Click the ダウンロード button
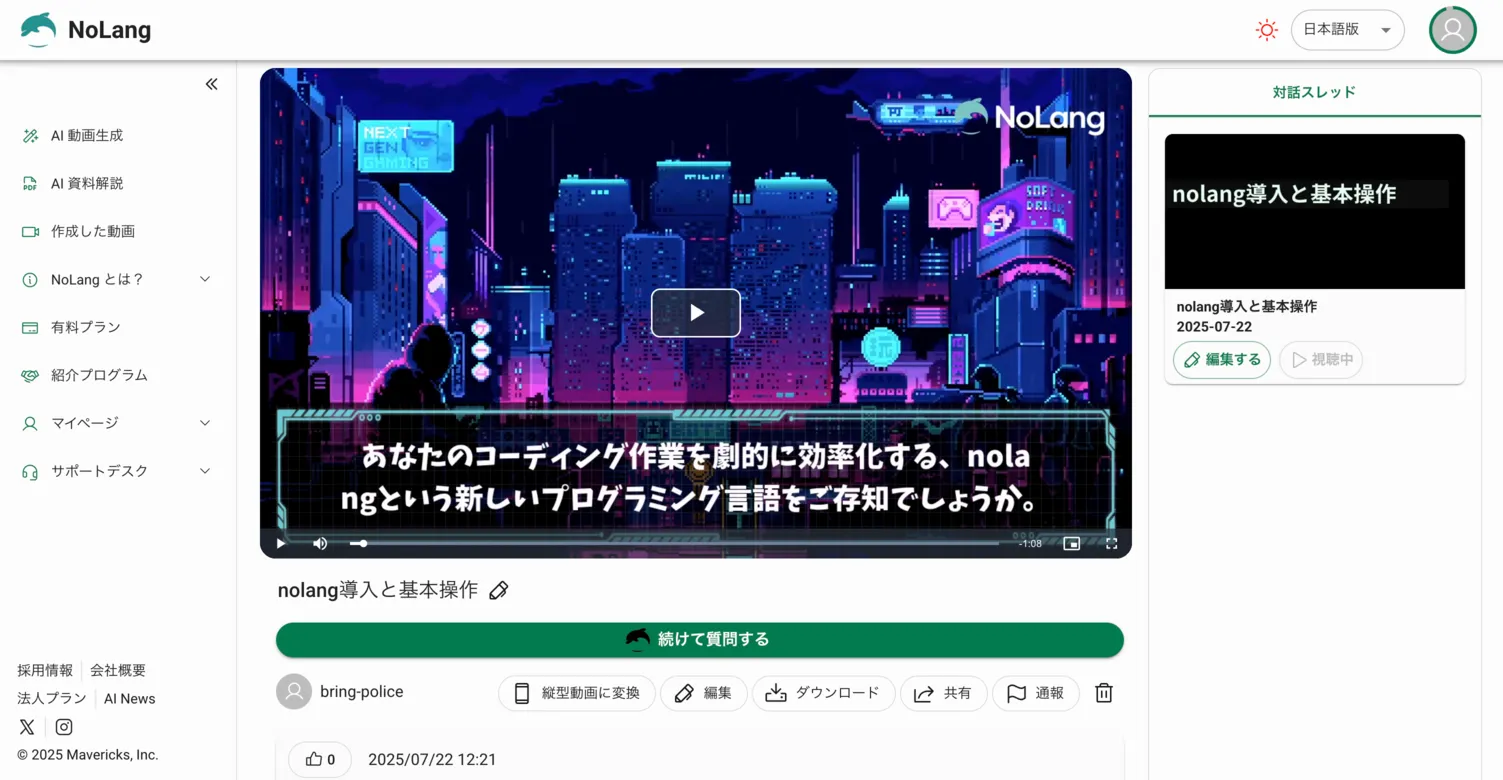Screen dimensions: 1503x780 coord(823,693)
